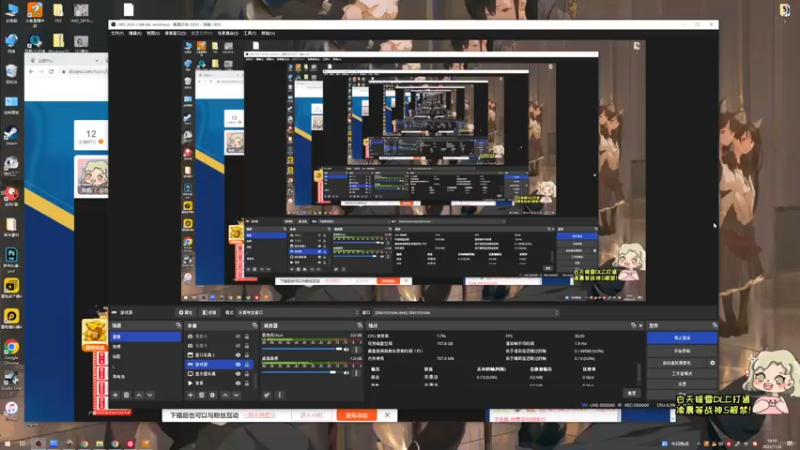Image resolution: width=800 pixels, height=450 pixels.
Task: Open the 编辑(E) menu in OBS
Action: [135, 33]
